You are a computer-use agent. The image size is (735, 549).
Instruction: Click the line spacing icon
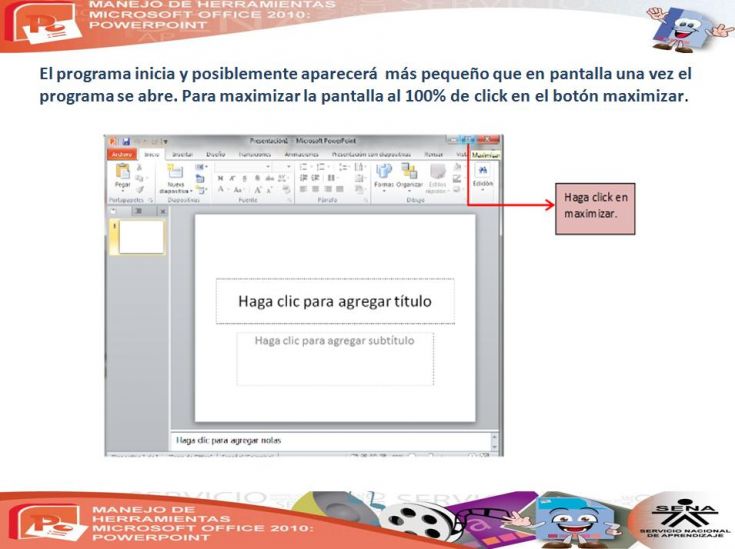point(344,167)
